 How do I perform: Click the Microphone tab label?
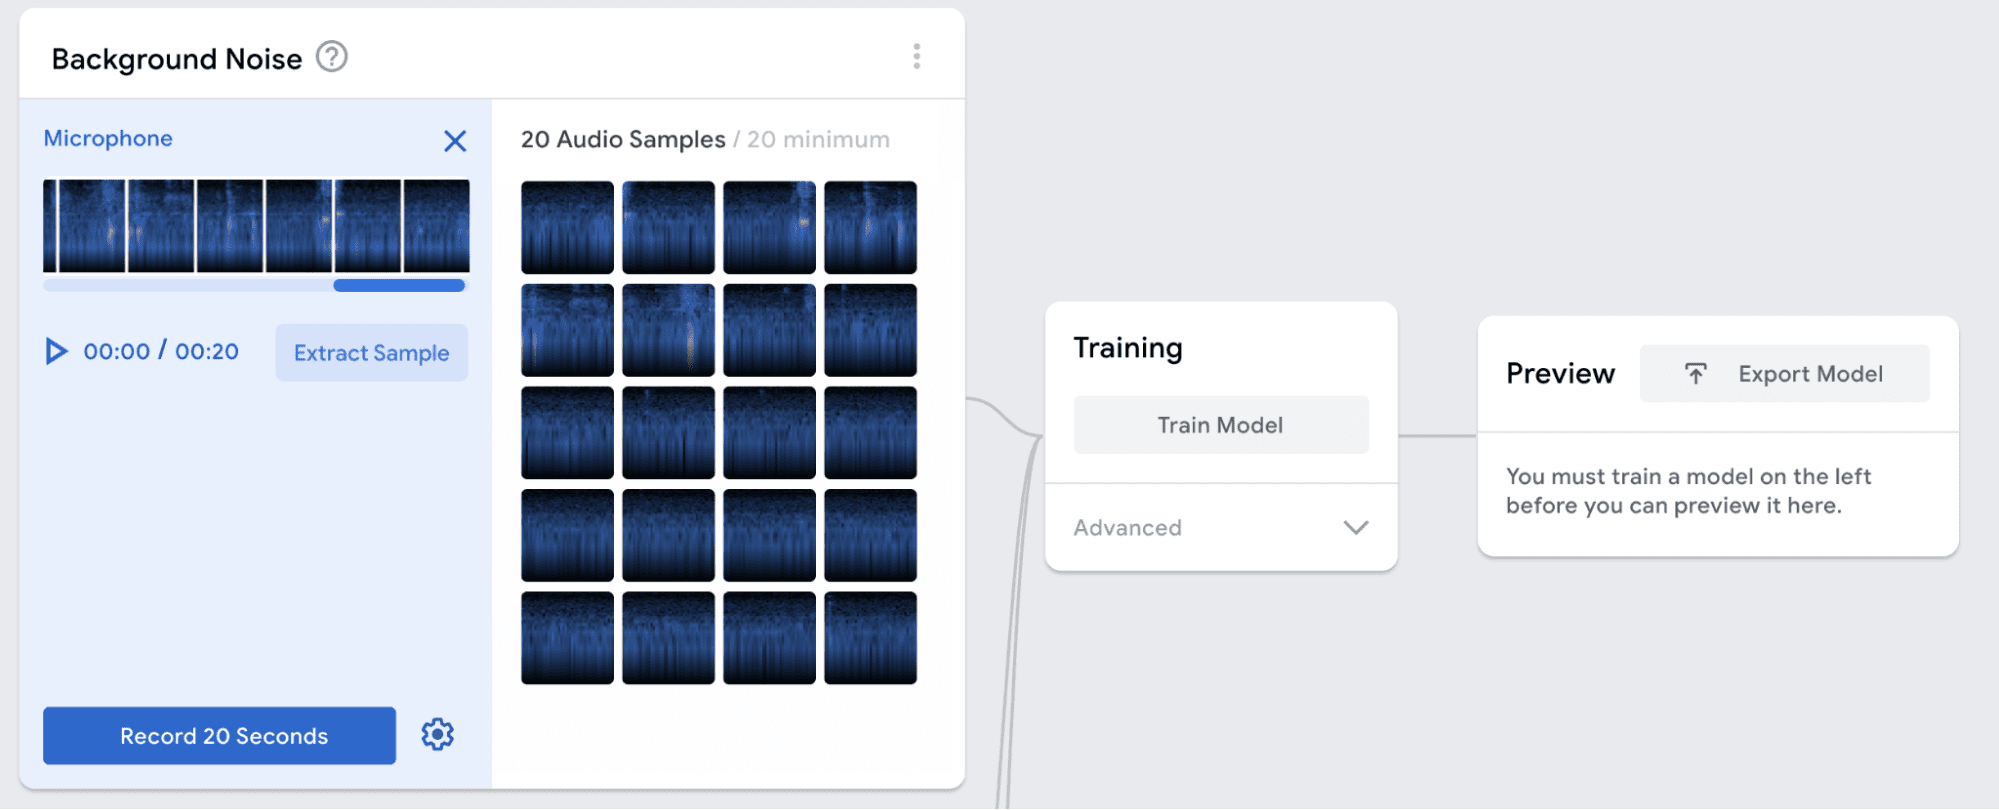(x=108, y=139)
